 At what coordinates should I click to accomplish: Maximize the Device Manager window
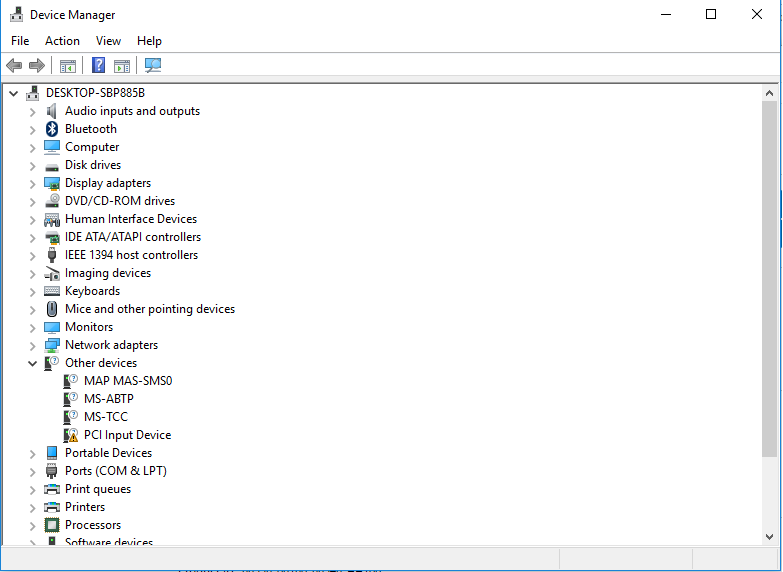[x=711, y=14]
